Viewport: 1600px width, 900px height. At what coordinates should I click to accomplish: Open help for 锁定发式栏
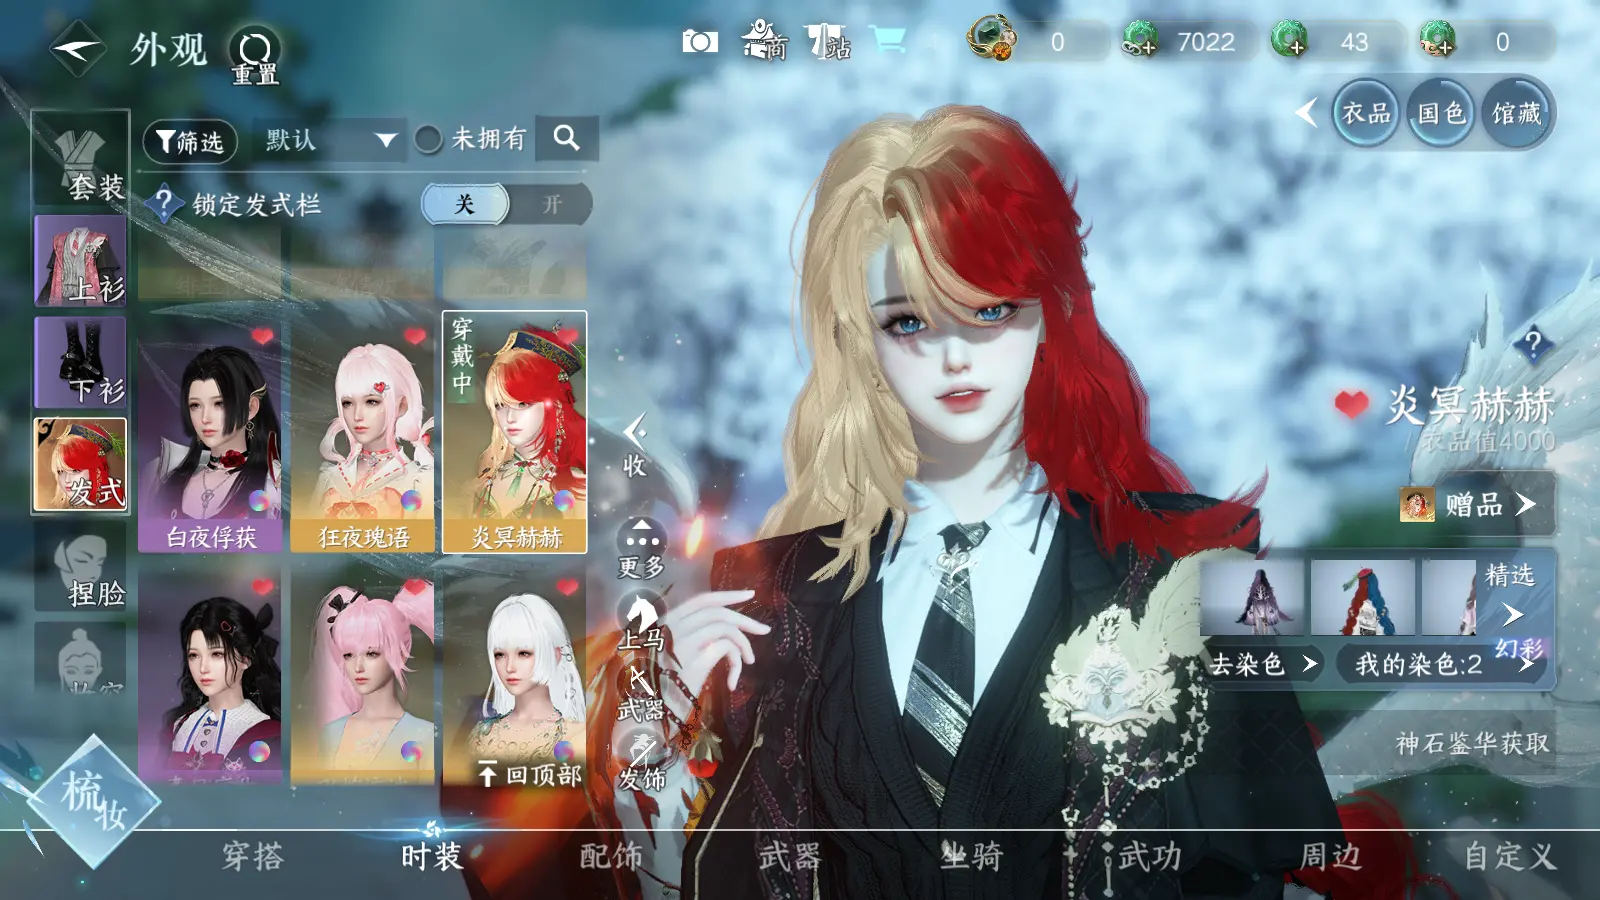164,204
